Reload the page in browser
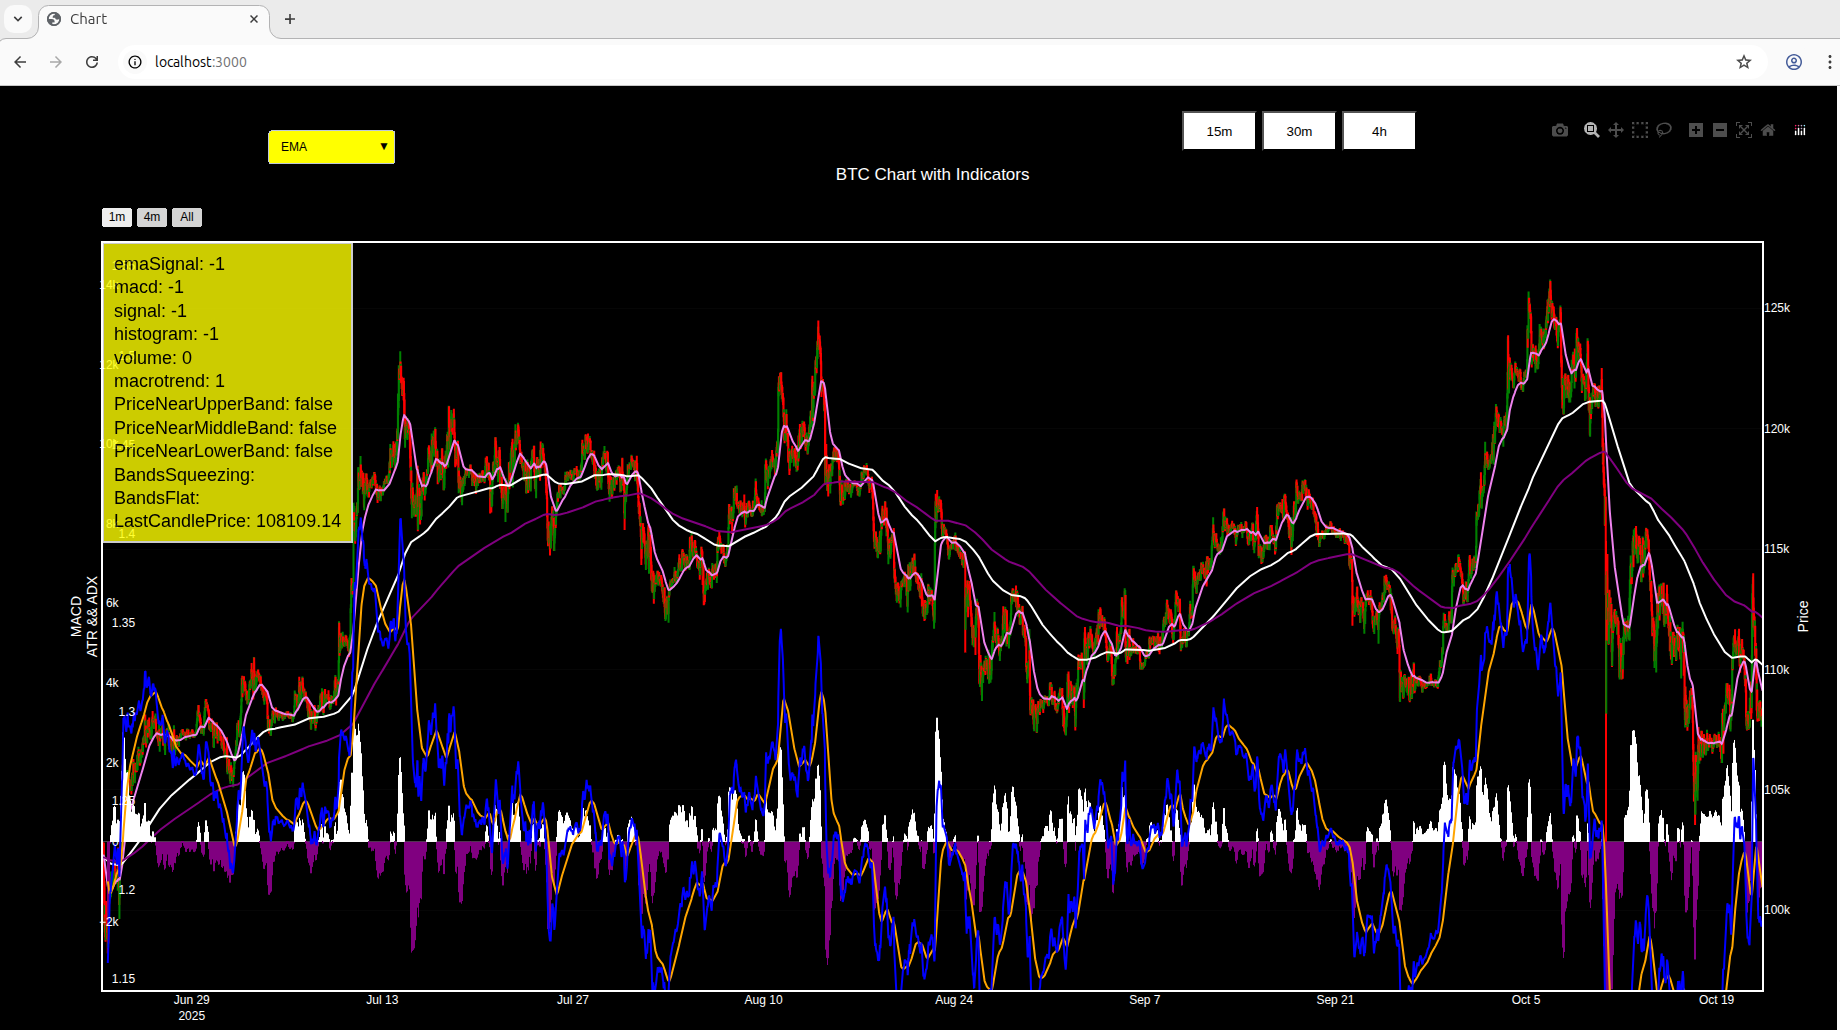Viewport: 1840px width, 1030px height. (92, 62)
